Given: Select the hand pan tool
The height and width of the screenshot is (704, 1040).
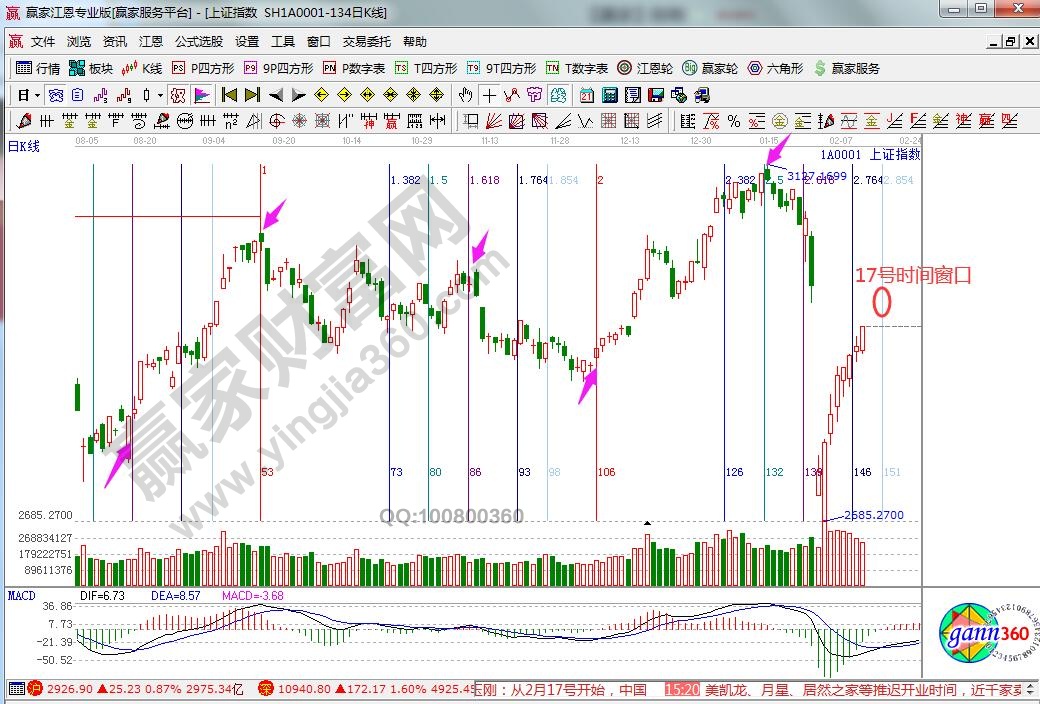Looking at the screenshot, I should pos(465,95).
